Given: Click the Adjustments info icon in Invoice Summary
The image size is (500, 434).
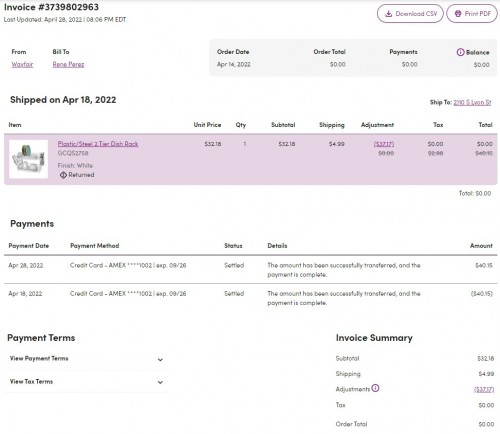Looking at the screenshot, I should pyautogui.click(x=375, y=388).
